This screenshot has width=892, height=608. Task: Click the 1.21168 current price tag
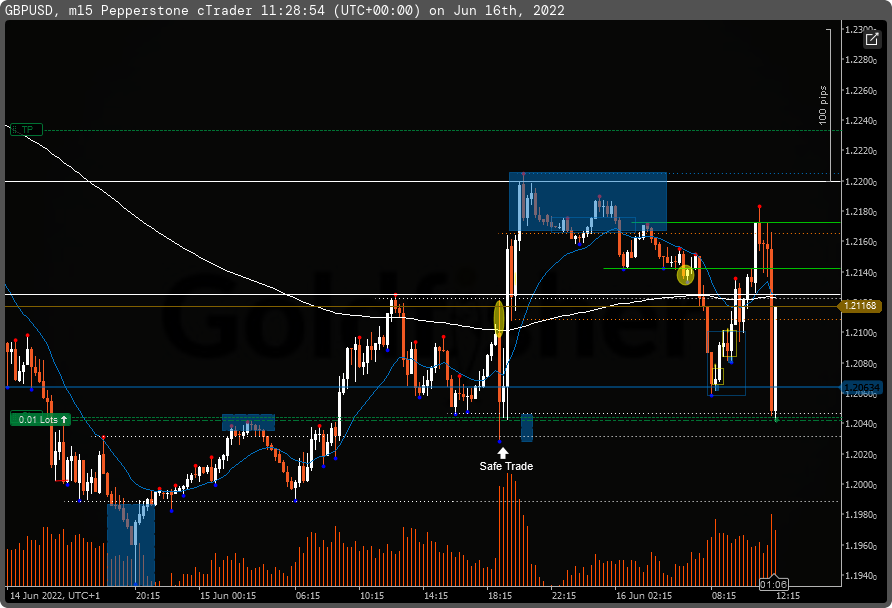[x=860, y=306]
